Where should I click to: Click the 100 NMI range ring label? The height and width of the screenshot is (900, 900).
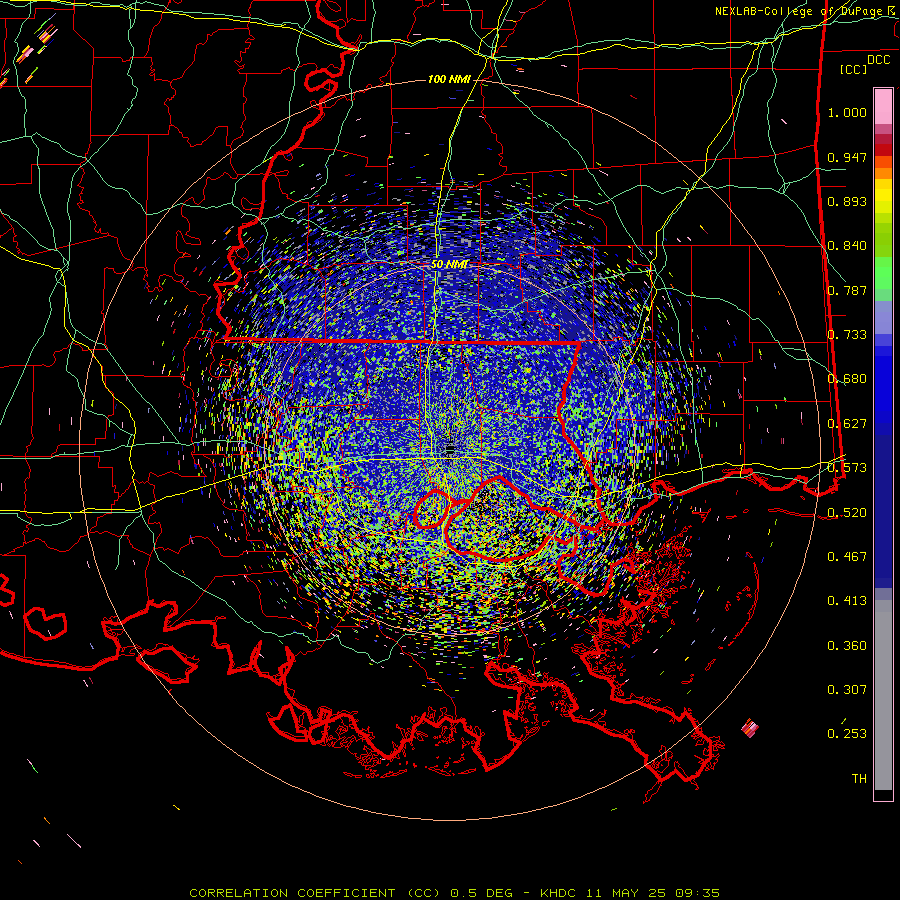coord(449,79)
